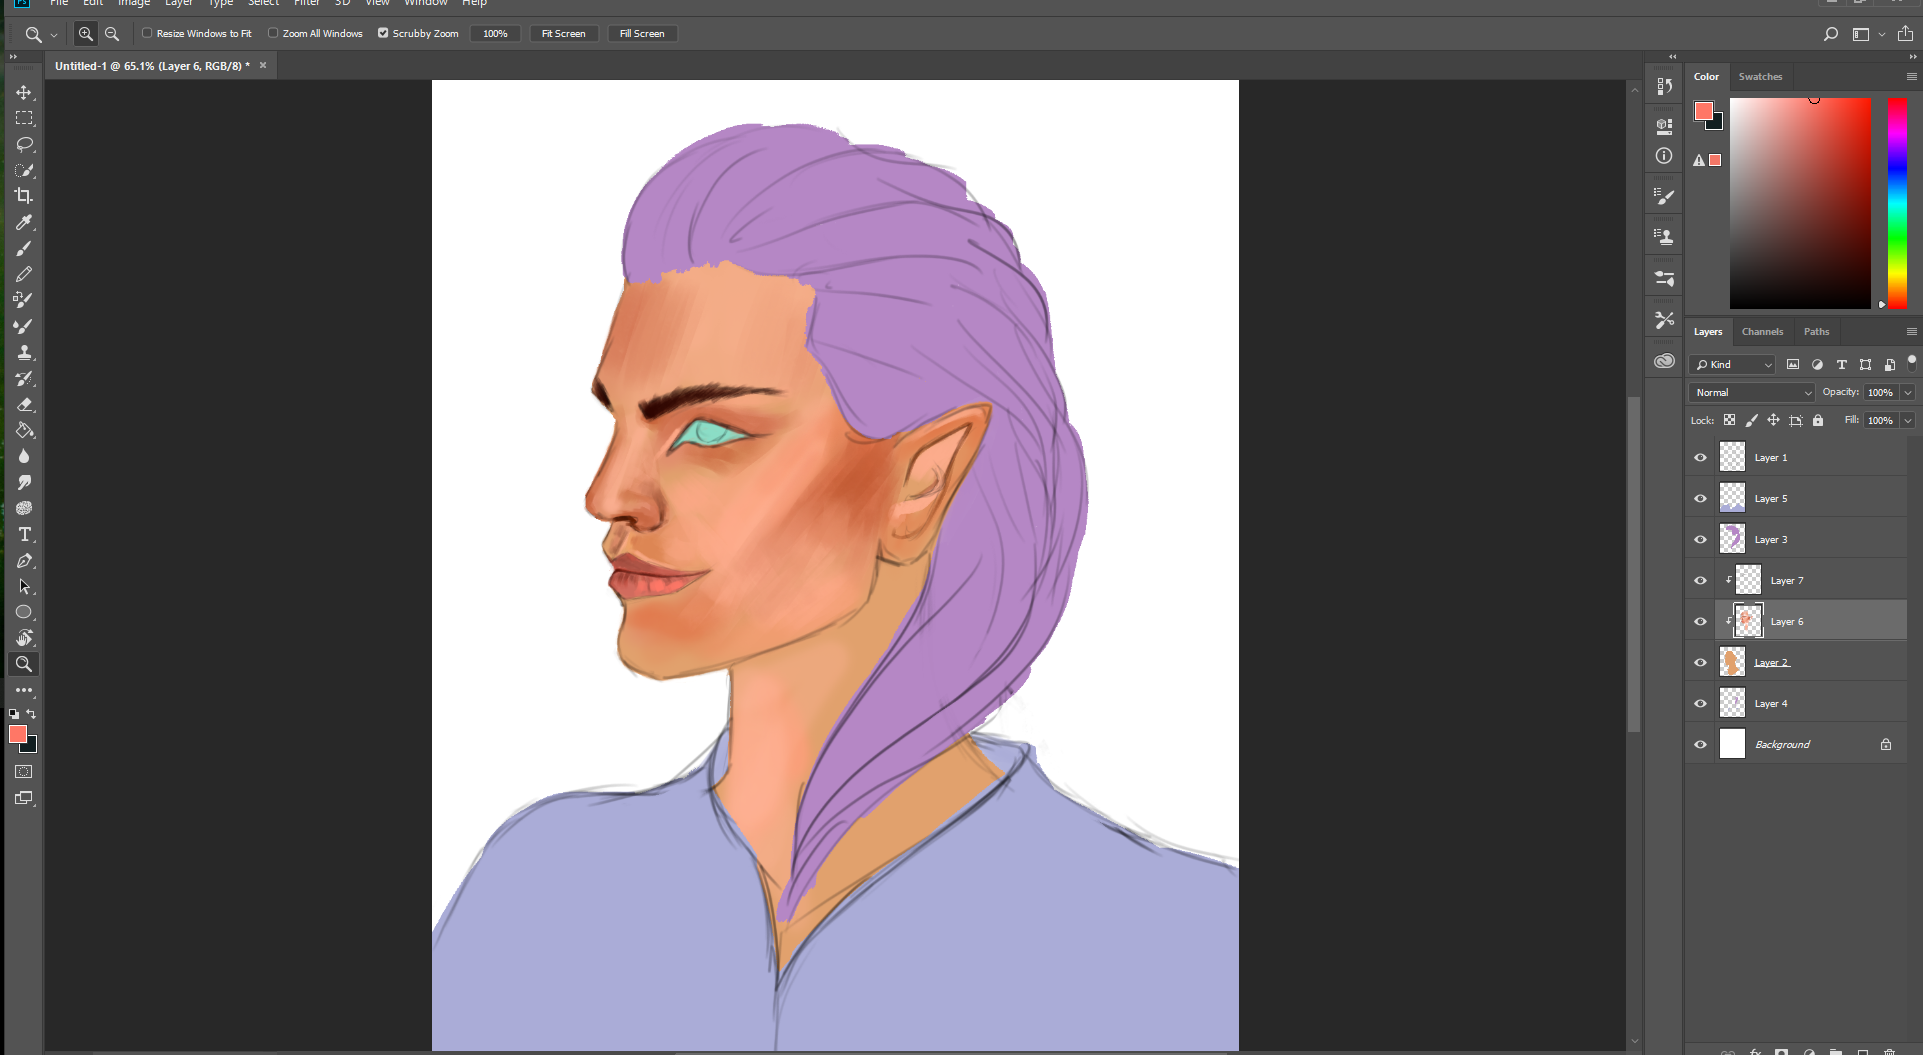
Task: Hide Layer 3 visibility eye
Action: [x=1700, y=539]
